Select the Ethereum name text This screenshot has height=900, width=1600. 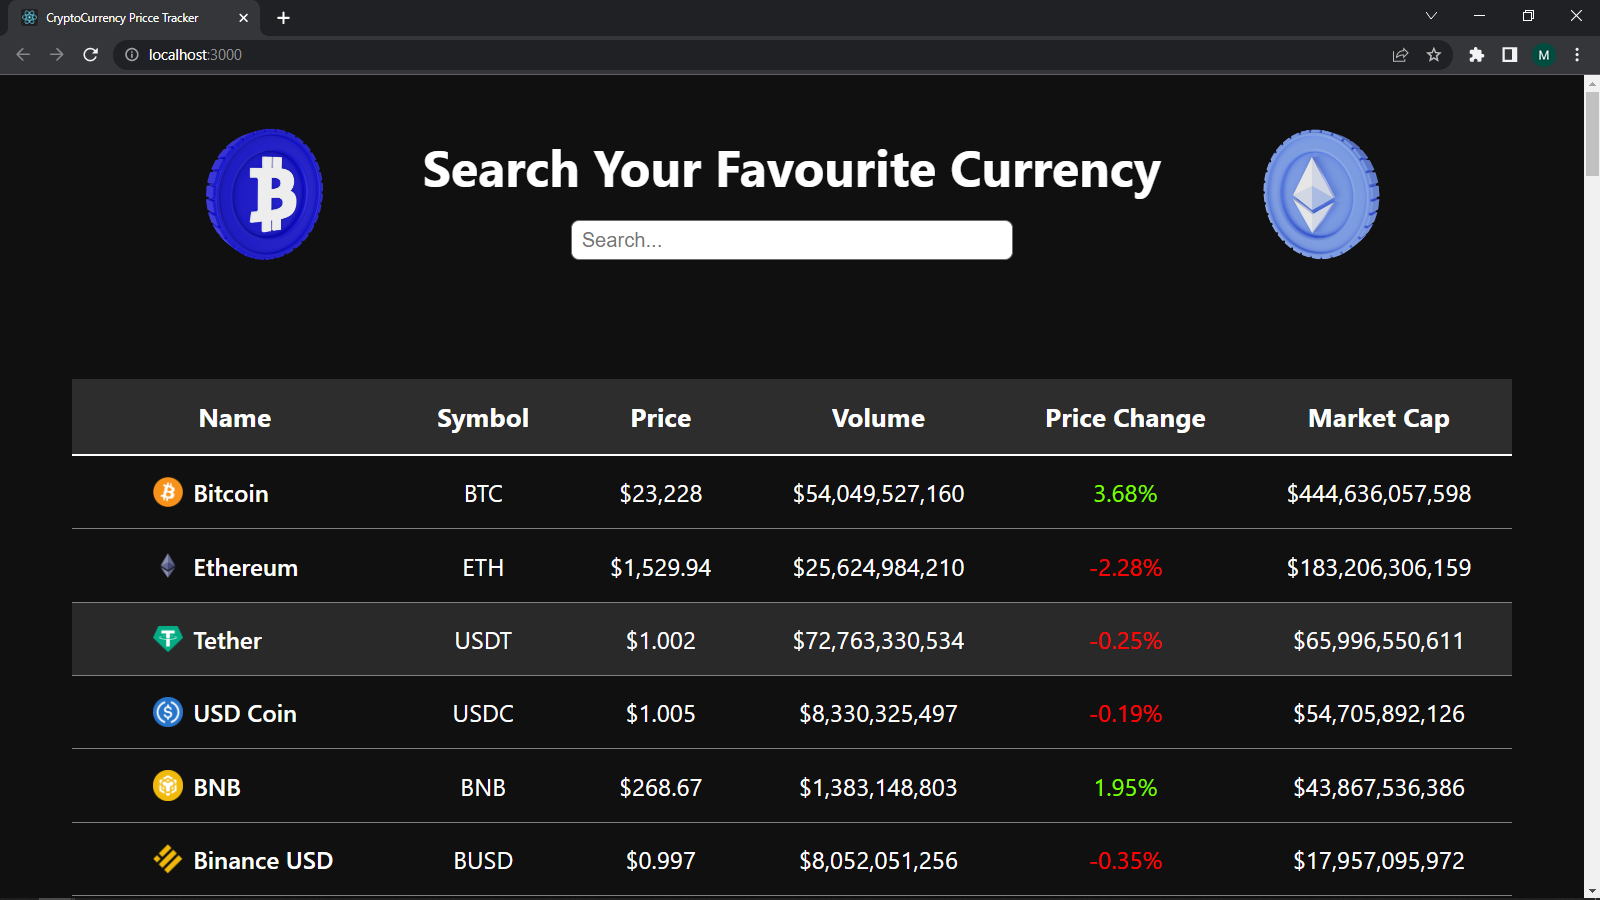click(x=246, y=568)
